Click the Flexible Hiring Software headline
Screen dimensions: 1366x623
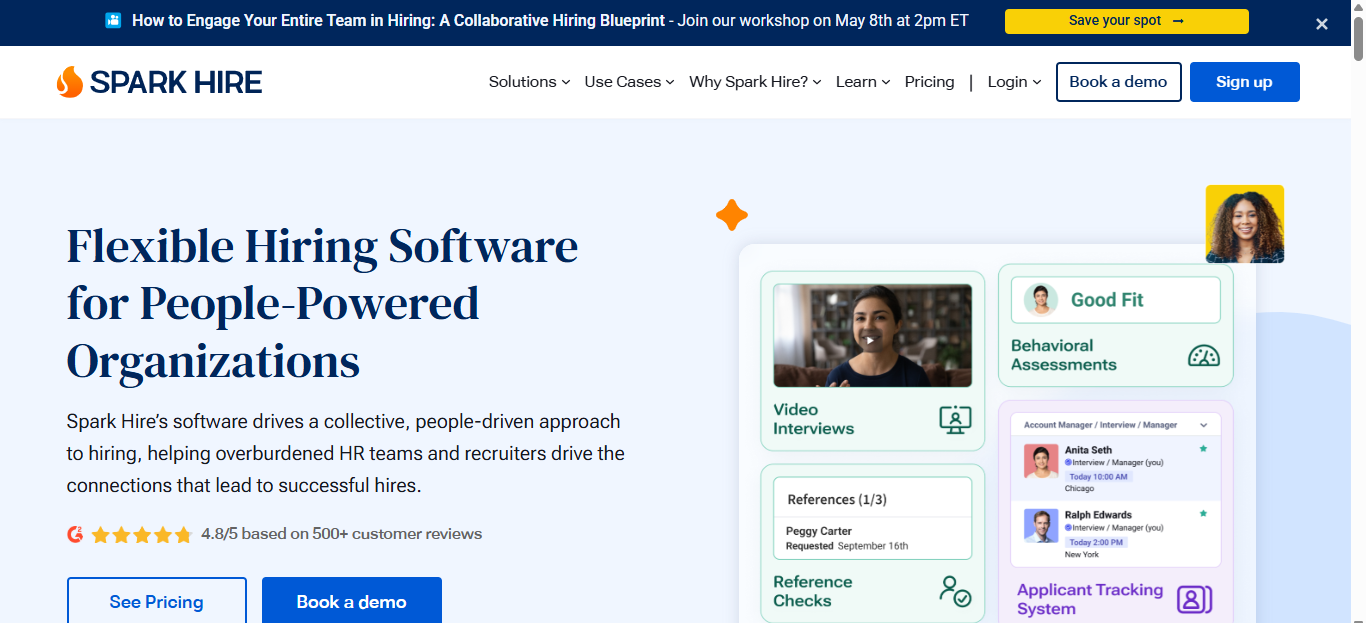click(323, 303)
